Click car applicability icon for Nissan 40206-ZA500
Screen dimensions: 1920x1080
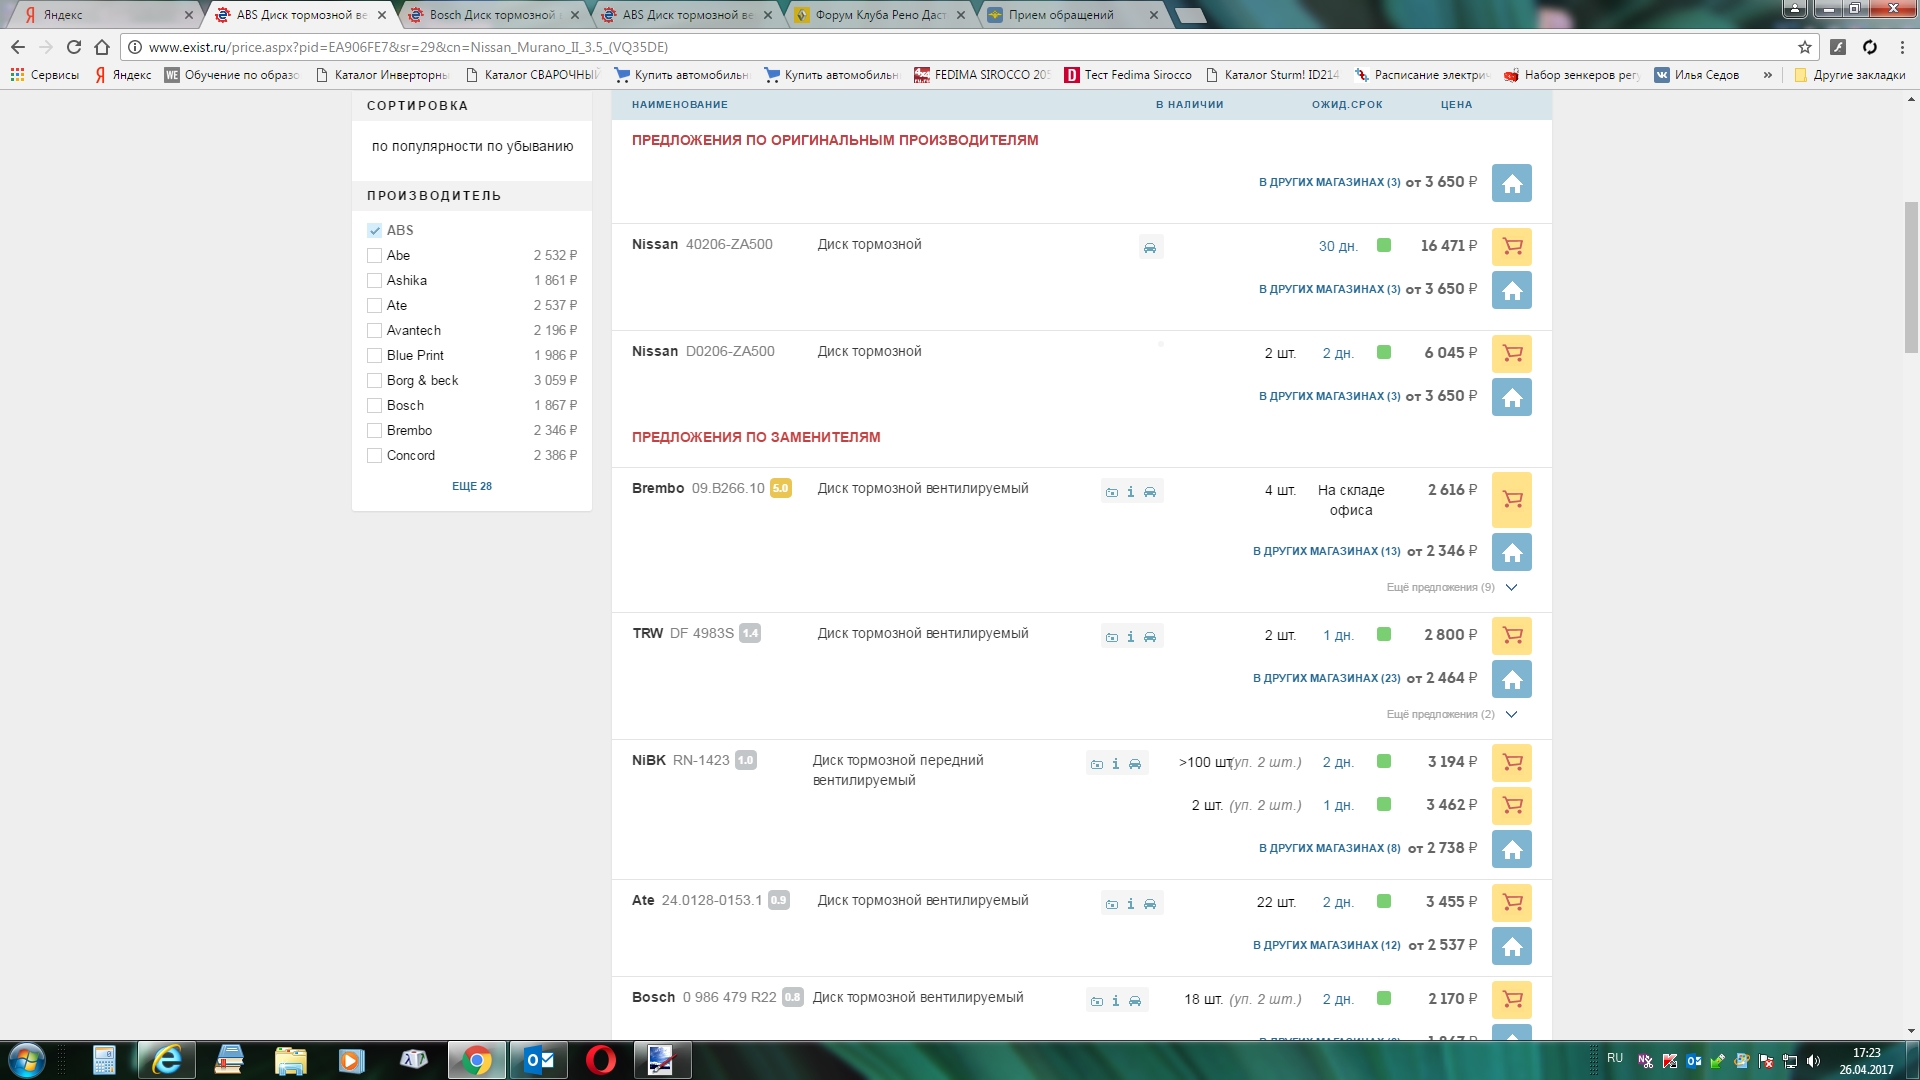[x=1150, y=248]
